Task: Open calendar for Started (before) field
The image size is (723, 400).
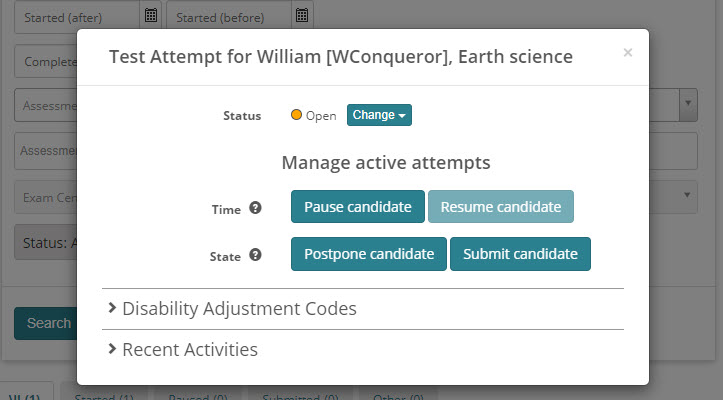Action: [302, 15]
